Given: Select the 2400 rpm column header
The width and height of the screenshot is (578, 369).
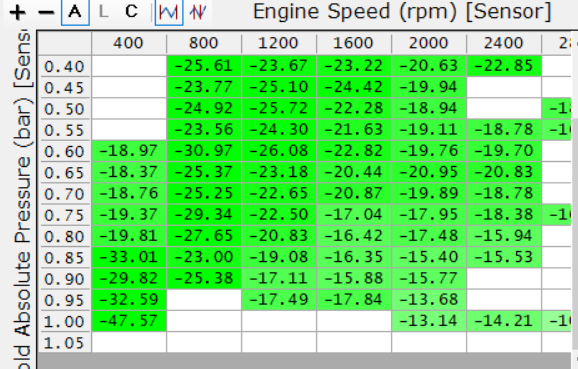Looking at the screenshot, I should [504, 43].
